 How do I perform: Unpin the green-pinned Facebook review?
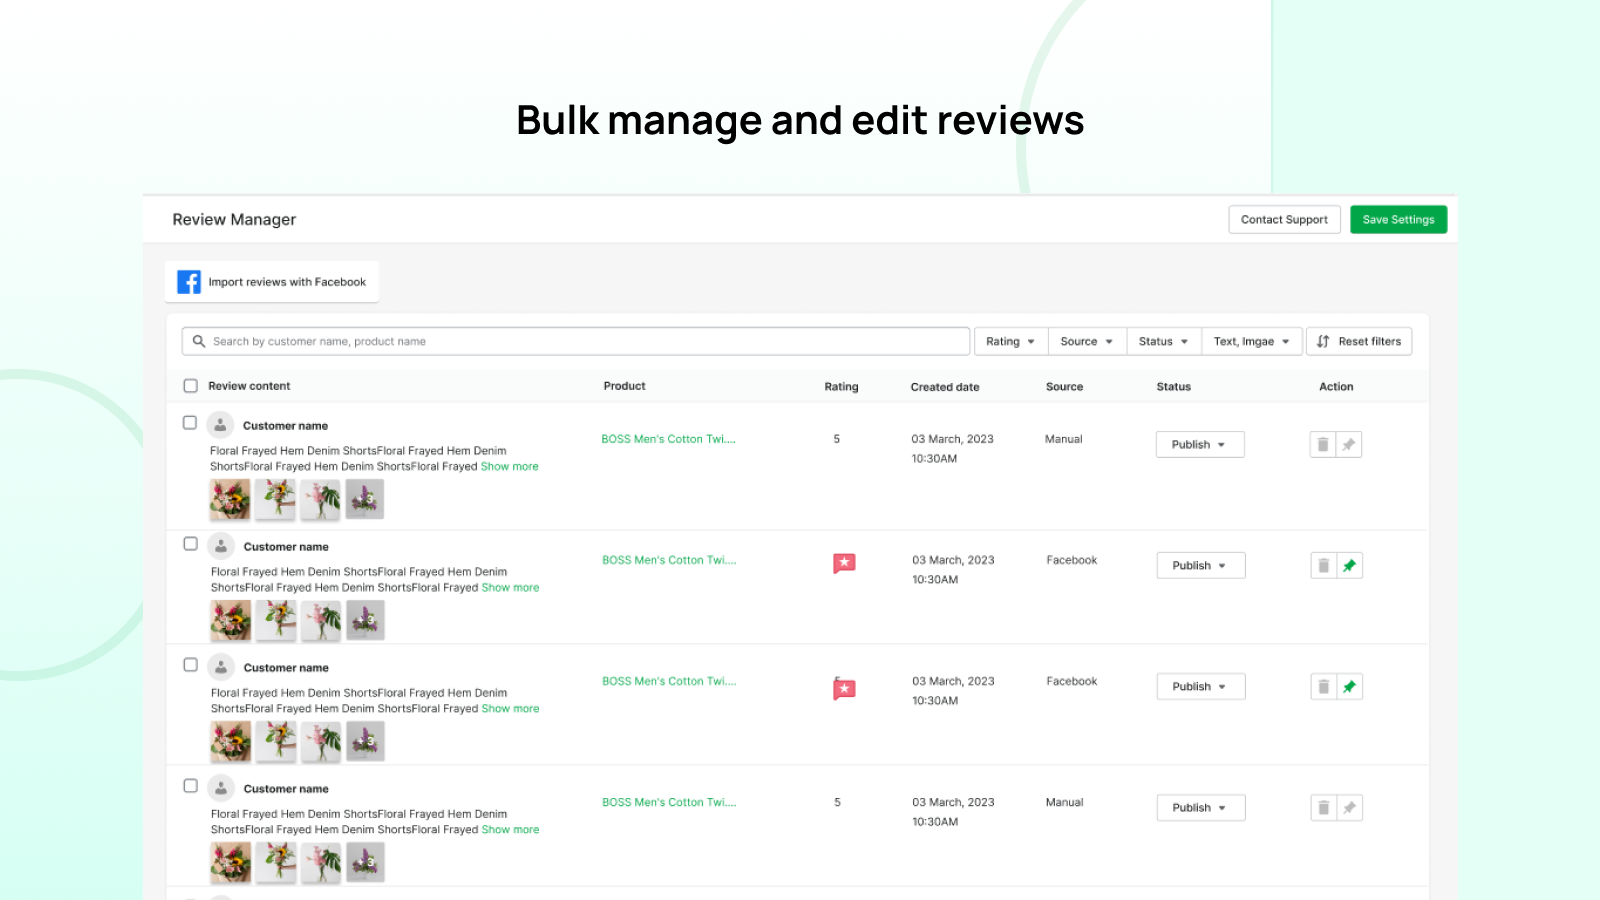point(1350,565)
